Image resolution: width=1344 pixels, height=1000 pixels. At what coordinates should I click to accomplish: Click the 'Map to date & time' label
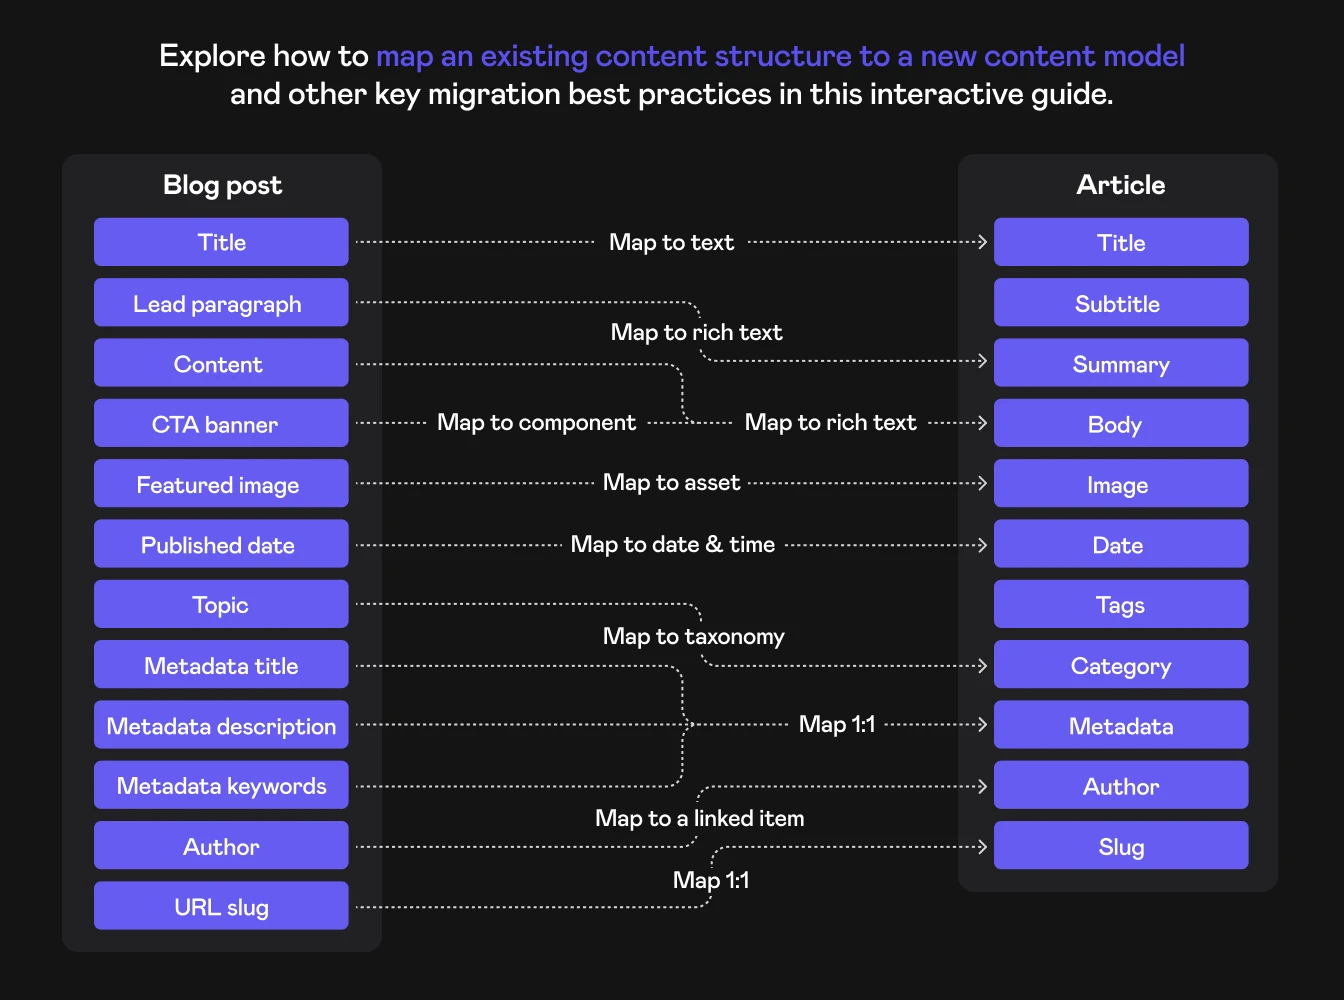672,545
